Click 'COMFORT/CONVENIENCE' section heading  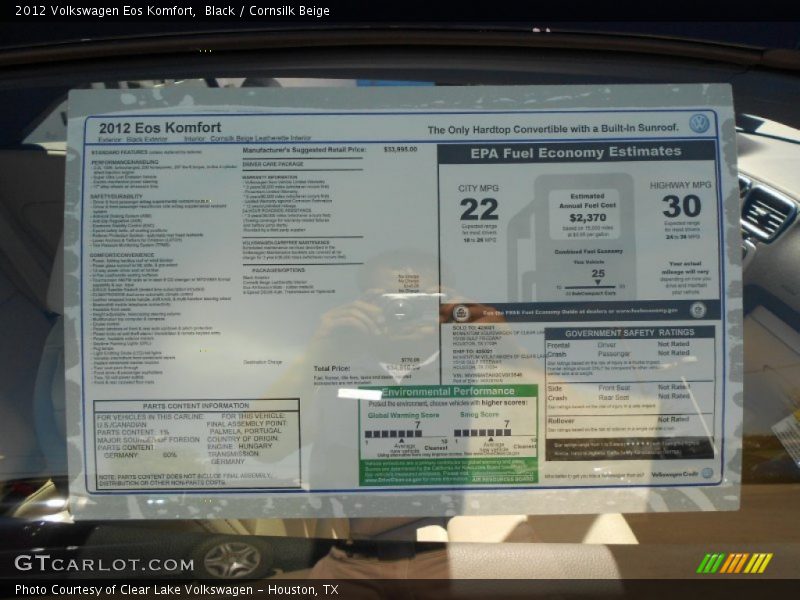121,255
